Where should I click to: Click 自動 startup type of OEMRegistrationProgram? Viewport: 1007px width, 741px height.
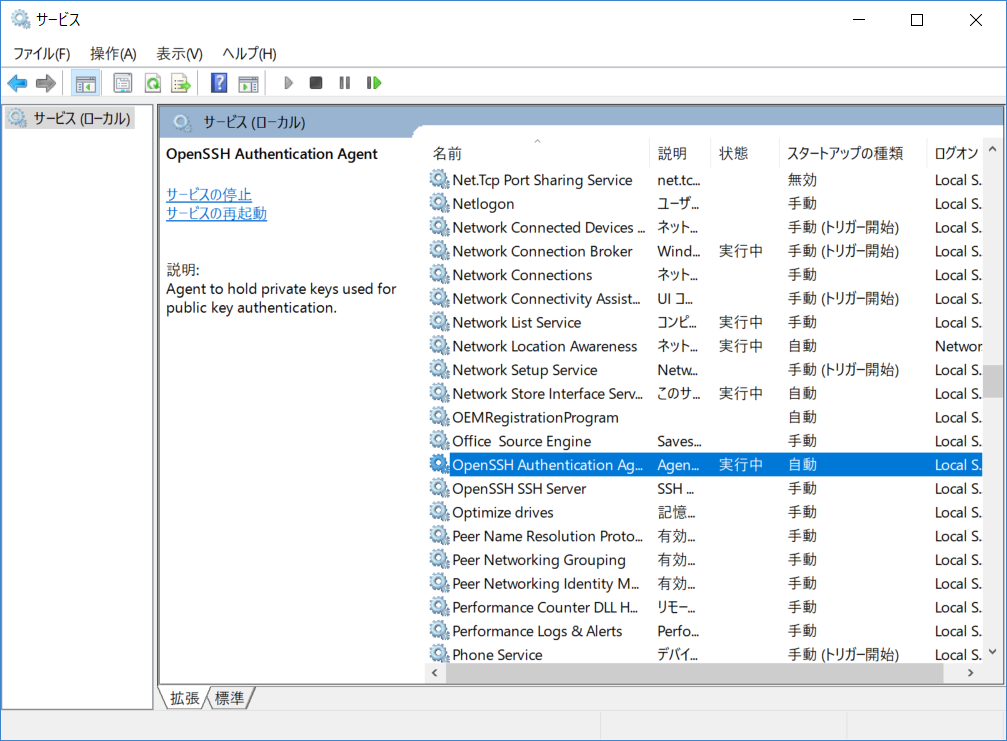tap(802, 417)
